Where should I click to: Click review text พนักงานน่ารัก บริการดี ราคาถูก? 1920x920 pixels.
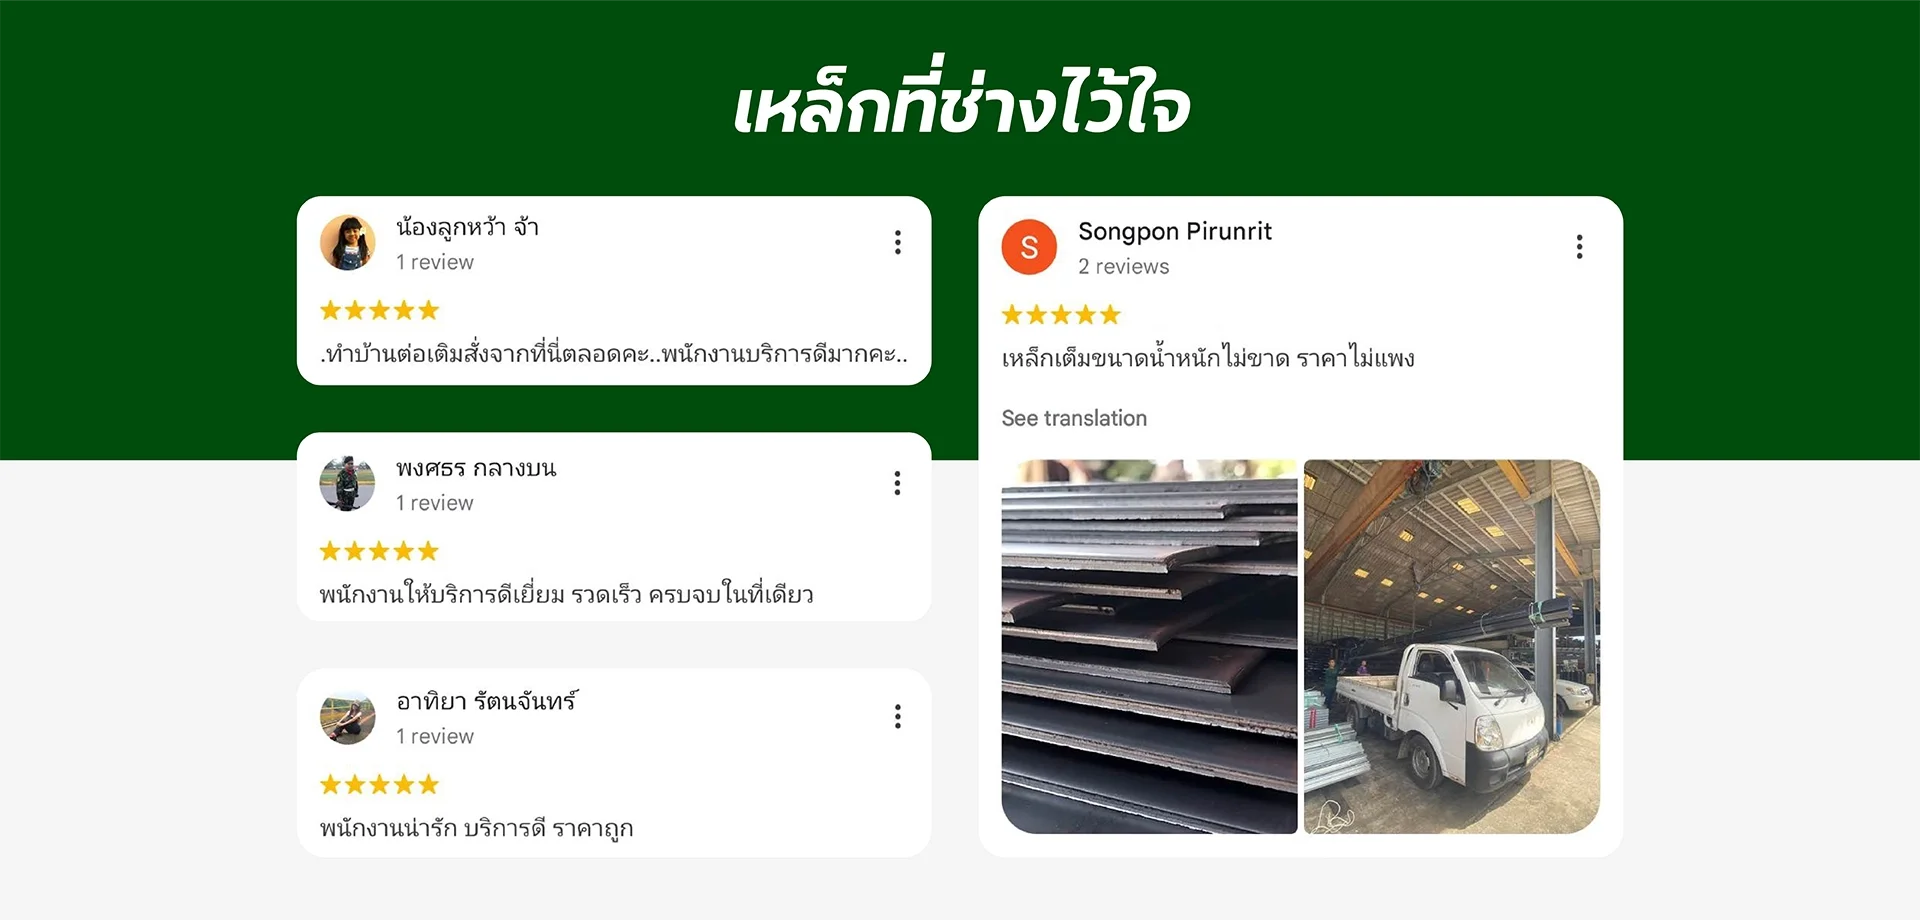476,828
